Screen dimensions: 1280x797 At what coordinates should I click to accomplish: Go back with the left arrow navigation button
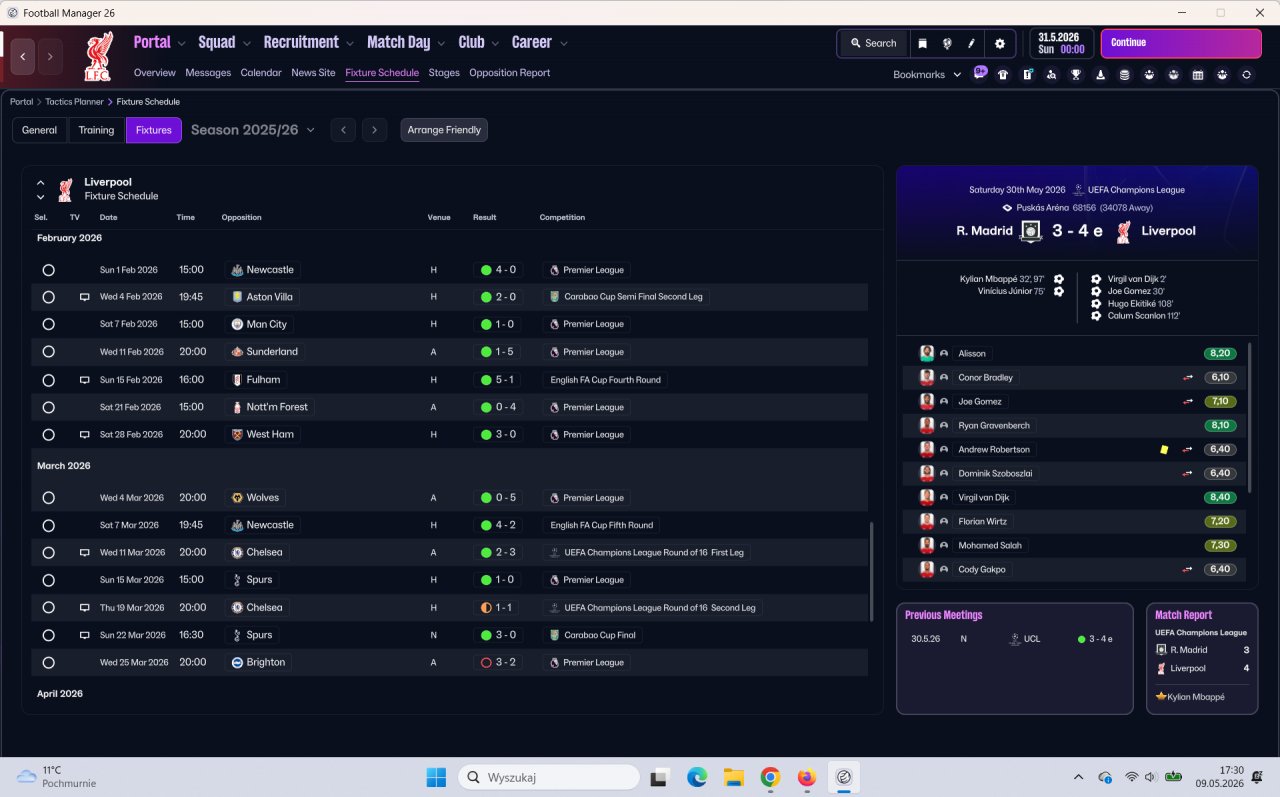pyautogui.click(x=23, y=56)
